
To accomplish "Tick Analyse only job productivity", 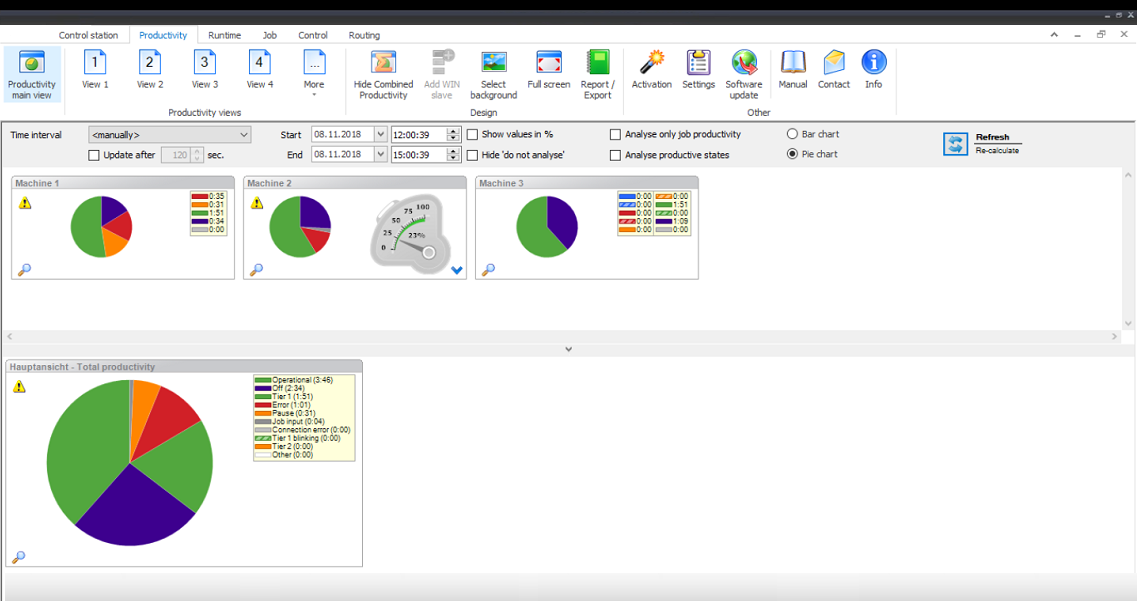I will click(616, 135).
